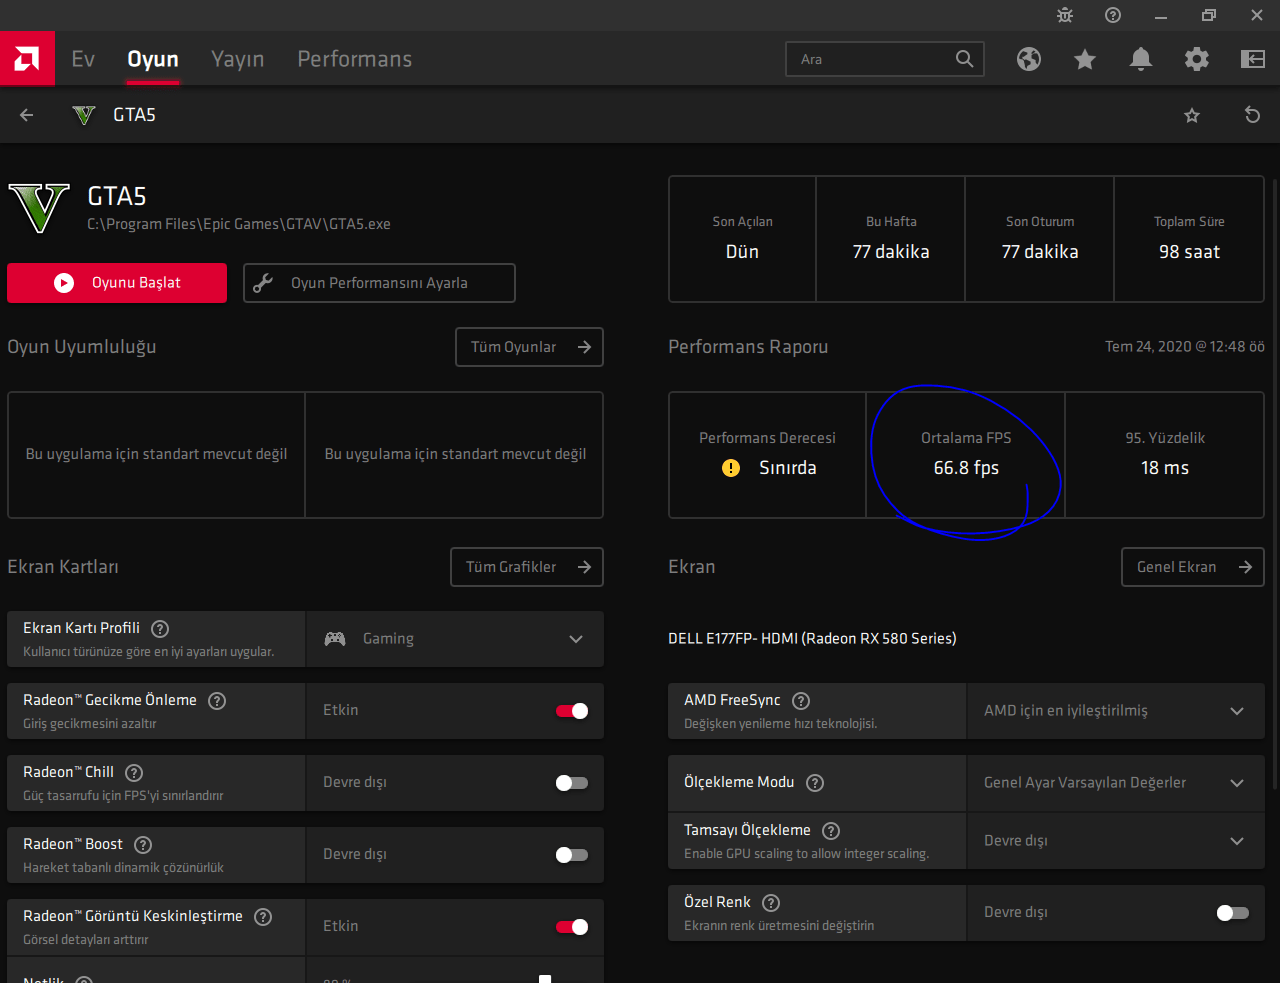Click Oyunu Başlat button

(x=117, y=283)
